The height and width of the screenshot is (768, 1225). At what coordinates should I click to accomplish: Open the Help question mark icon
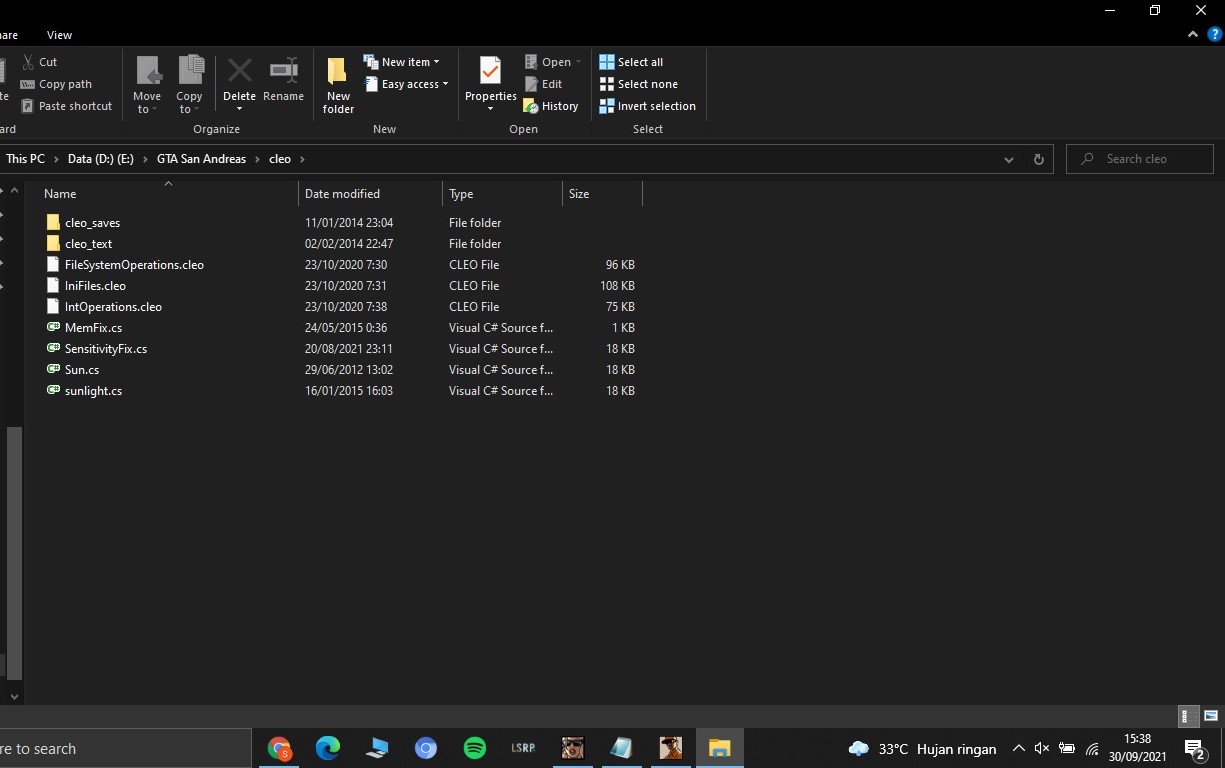1214,34
